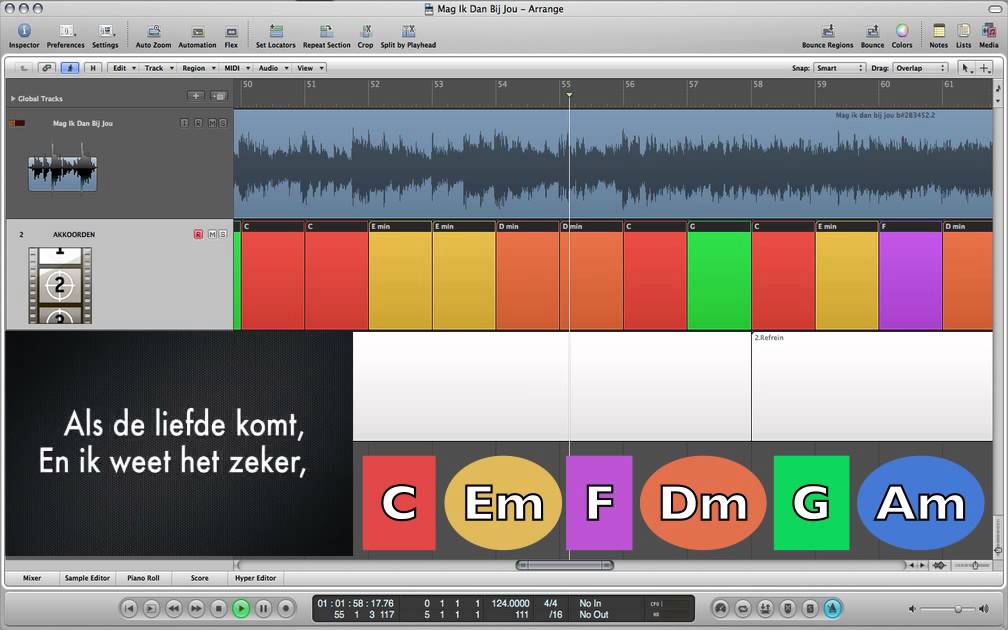Open the Piano Roll tab
The image size is (1008, 630).
[x=143, y=578]
